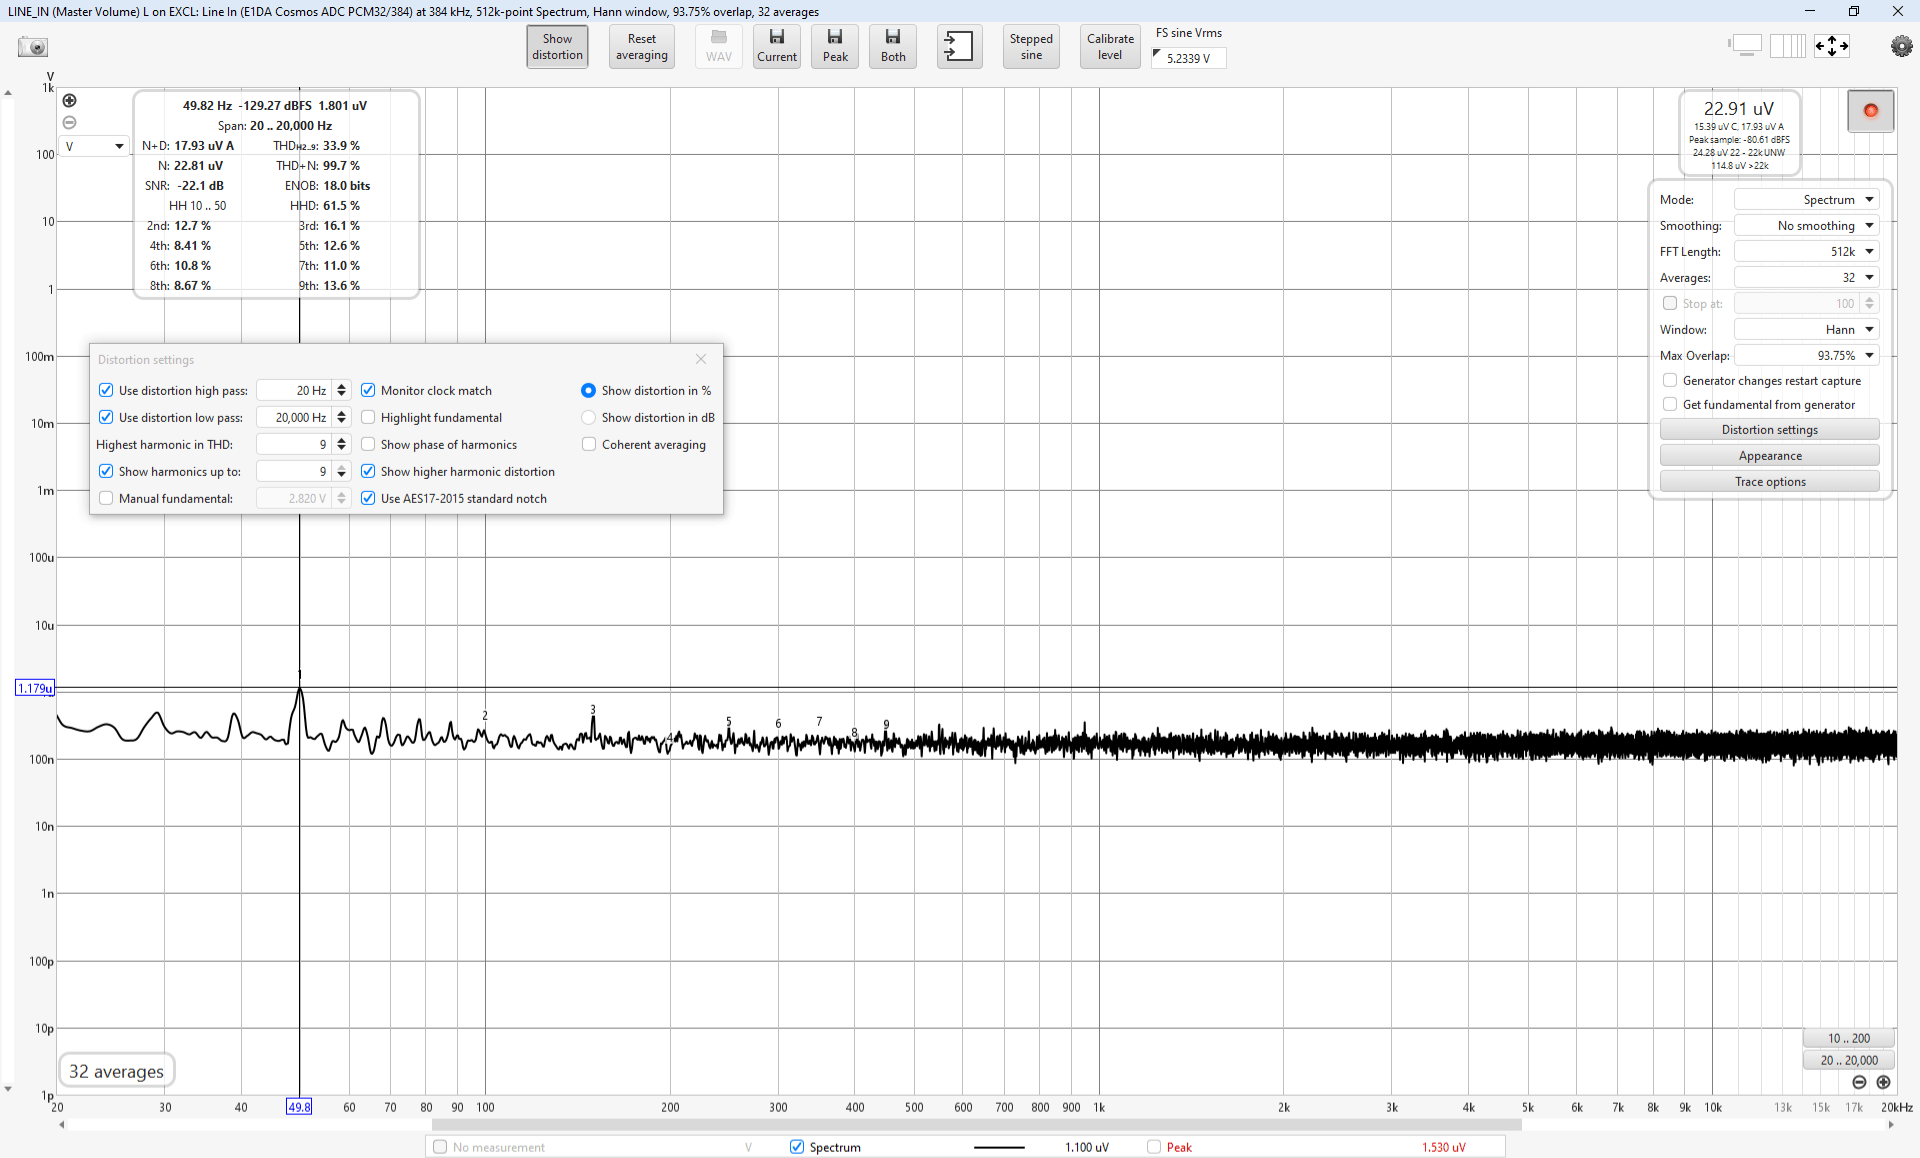Open Calibrate level tool
This screenshot has width=1920, height=1158.
tap(1110, 47)
